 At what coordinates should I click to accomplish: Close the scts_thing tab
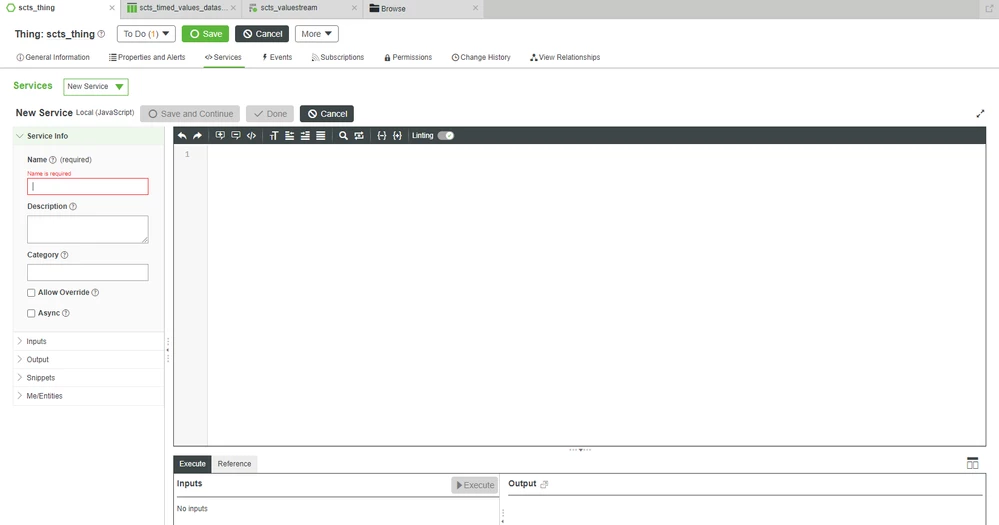click(x=112, y=8)
